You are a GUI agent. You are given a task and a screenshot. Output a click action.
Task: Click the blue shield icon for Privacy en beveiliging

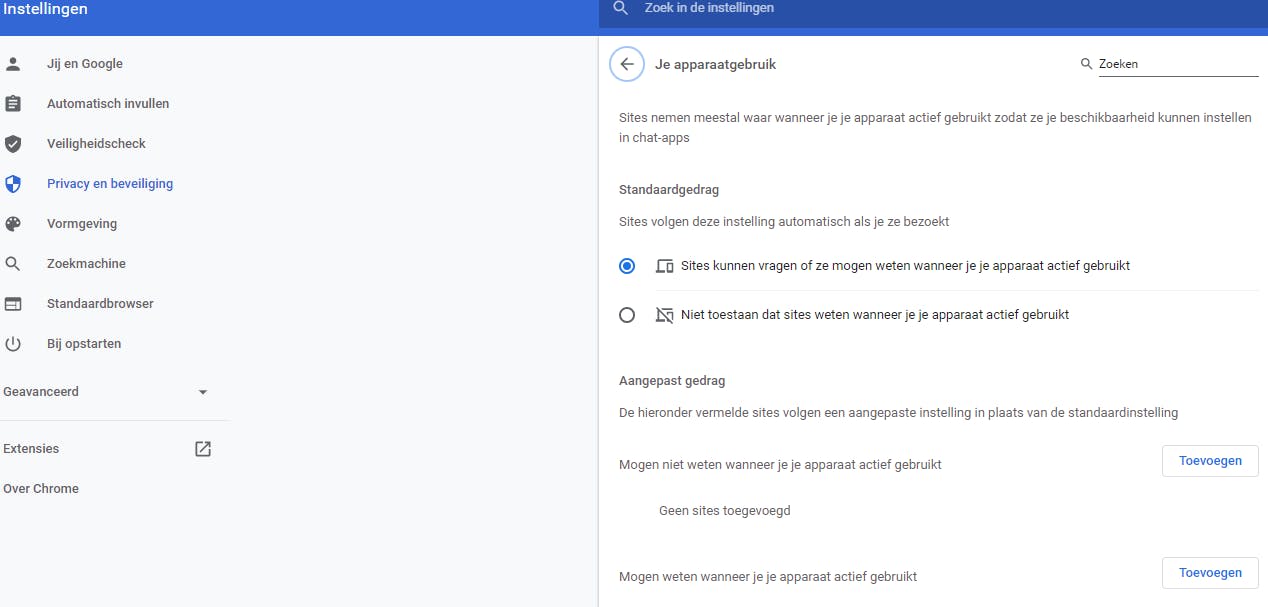tap(13, 184)
